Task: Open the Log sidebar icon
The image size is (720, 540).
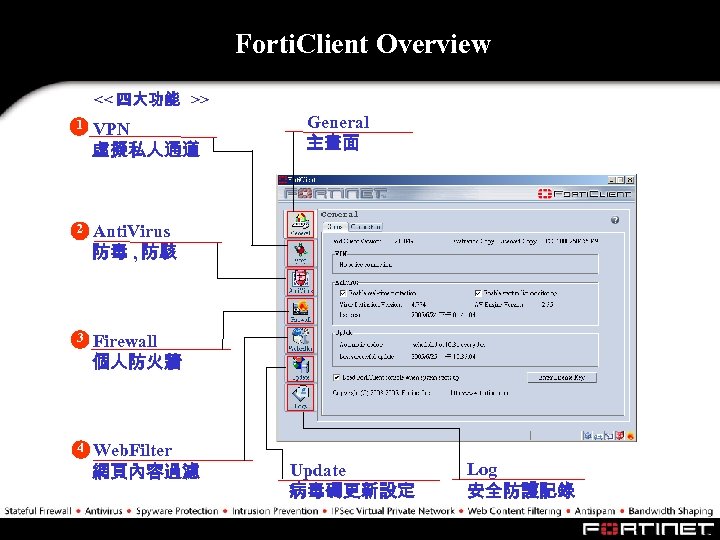Action: coord(300,397)
